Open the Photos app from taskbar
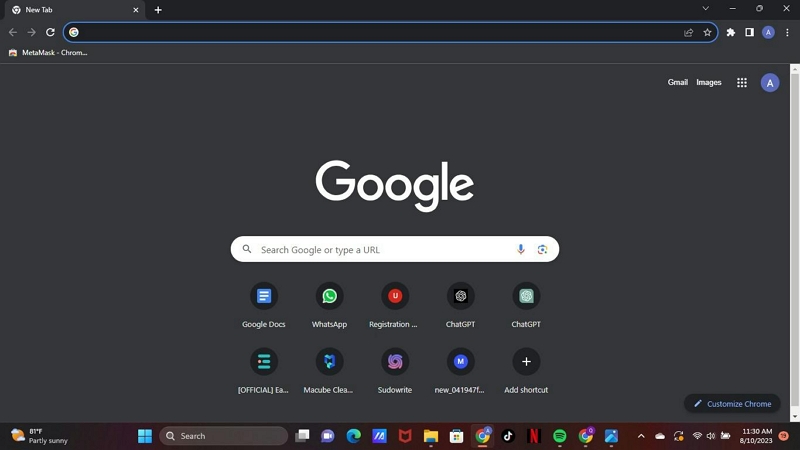The image size is (800, 450). pyautogui.click(x=611, y=436)
